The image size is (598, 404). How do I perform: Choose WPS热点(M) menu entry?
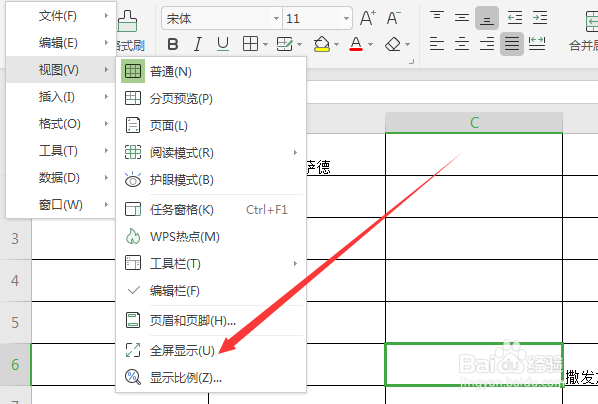[211, 237]
